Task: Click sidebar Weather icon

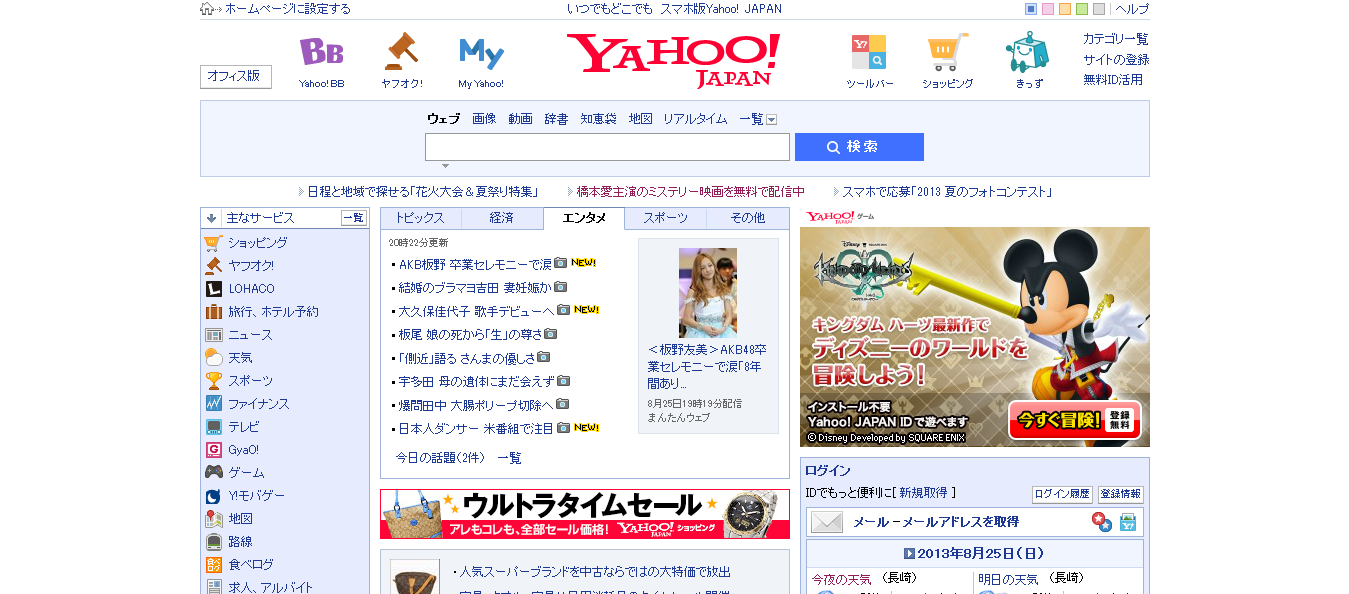Action: pos(213,358)
